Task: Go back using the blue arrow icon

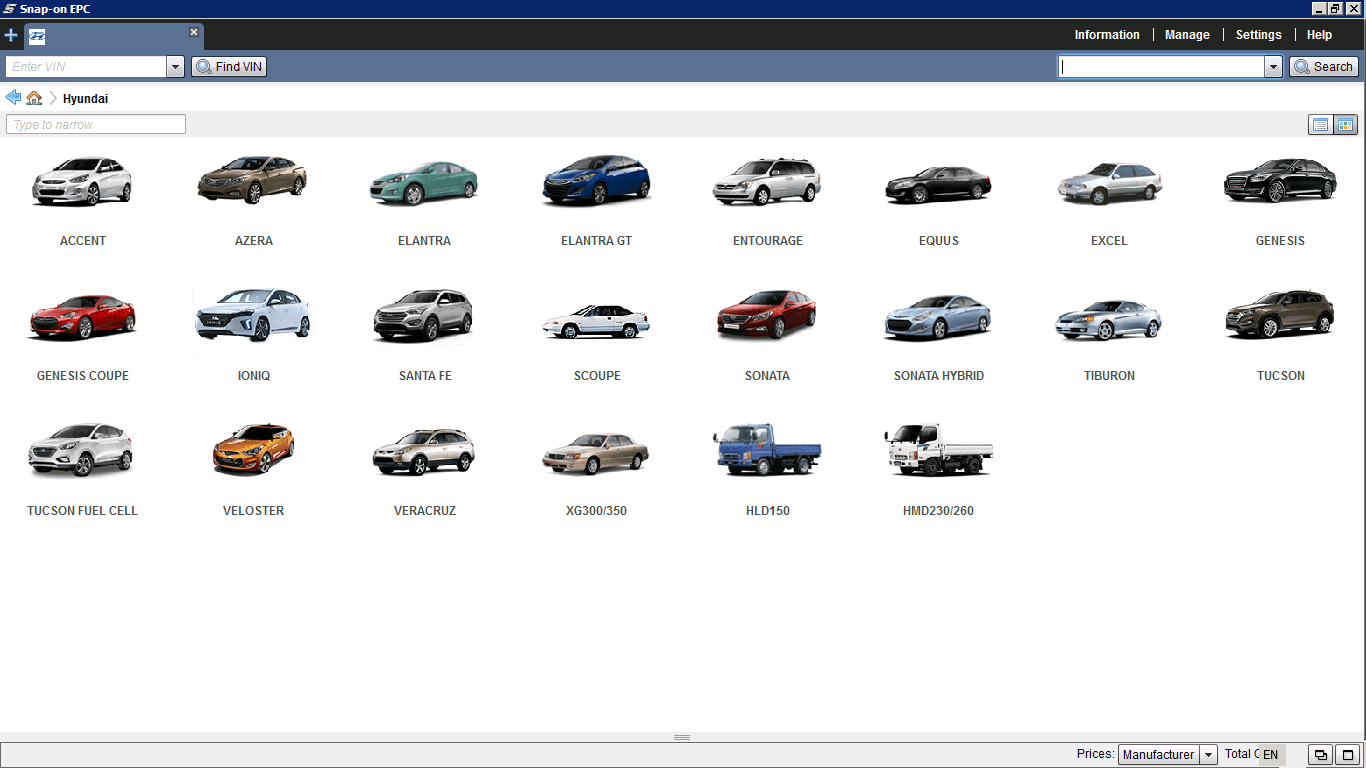Action: coord(13,98)
